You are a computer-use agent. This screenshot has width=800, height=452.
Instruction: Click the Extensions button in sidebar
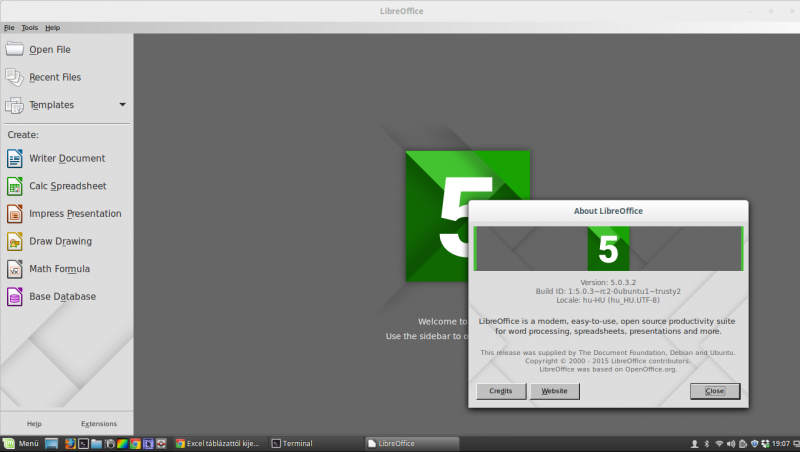pos(99,424)
